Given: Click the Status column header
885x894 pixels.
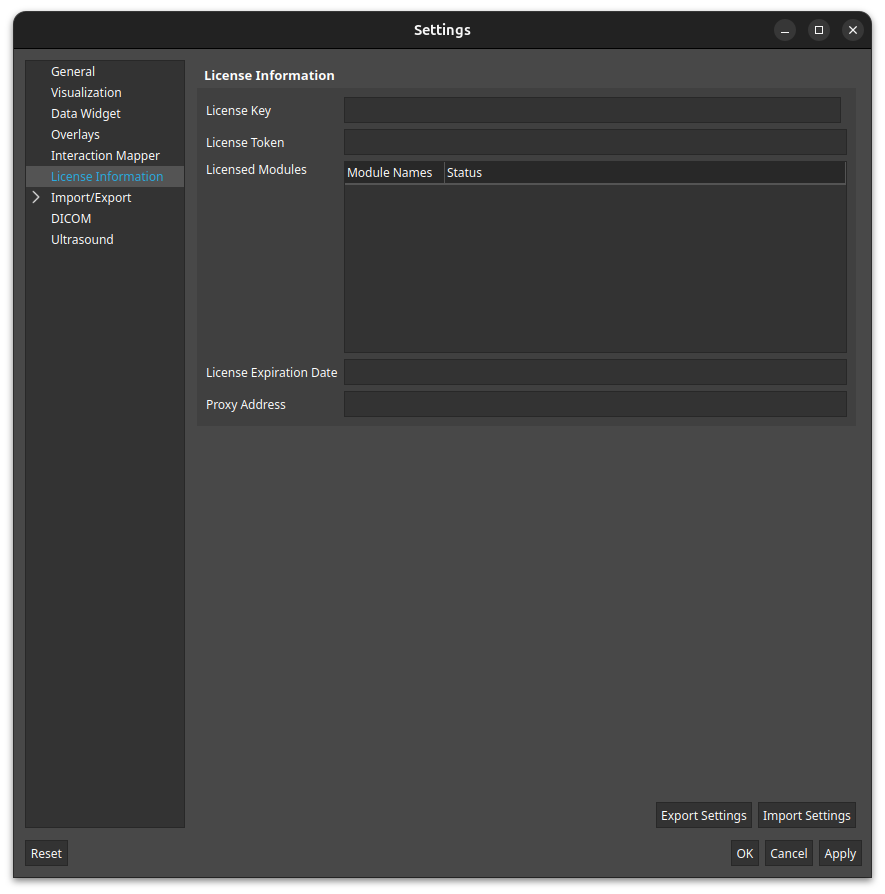Looking at the screenshot, I should tap(644, 173).
